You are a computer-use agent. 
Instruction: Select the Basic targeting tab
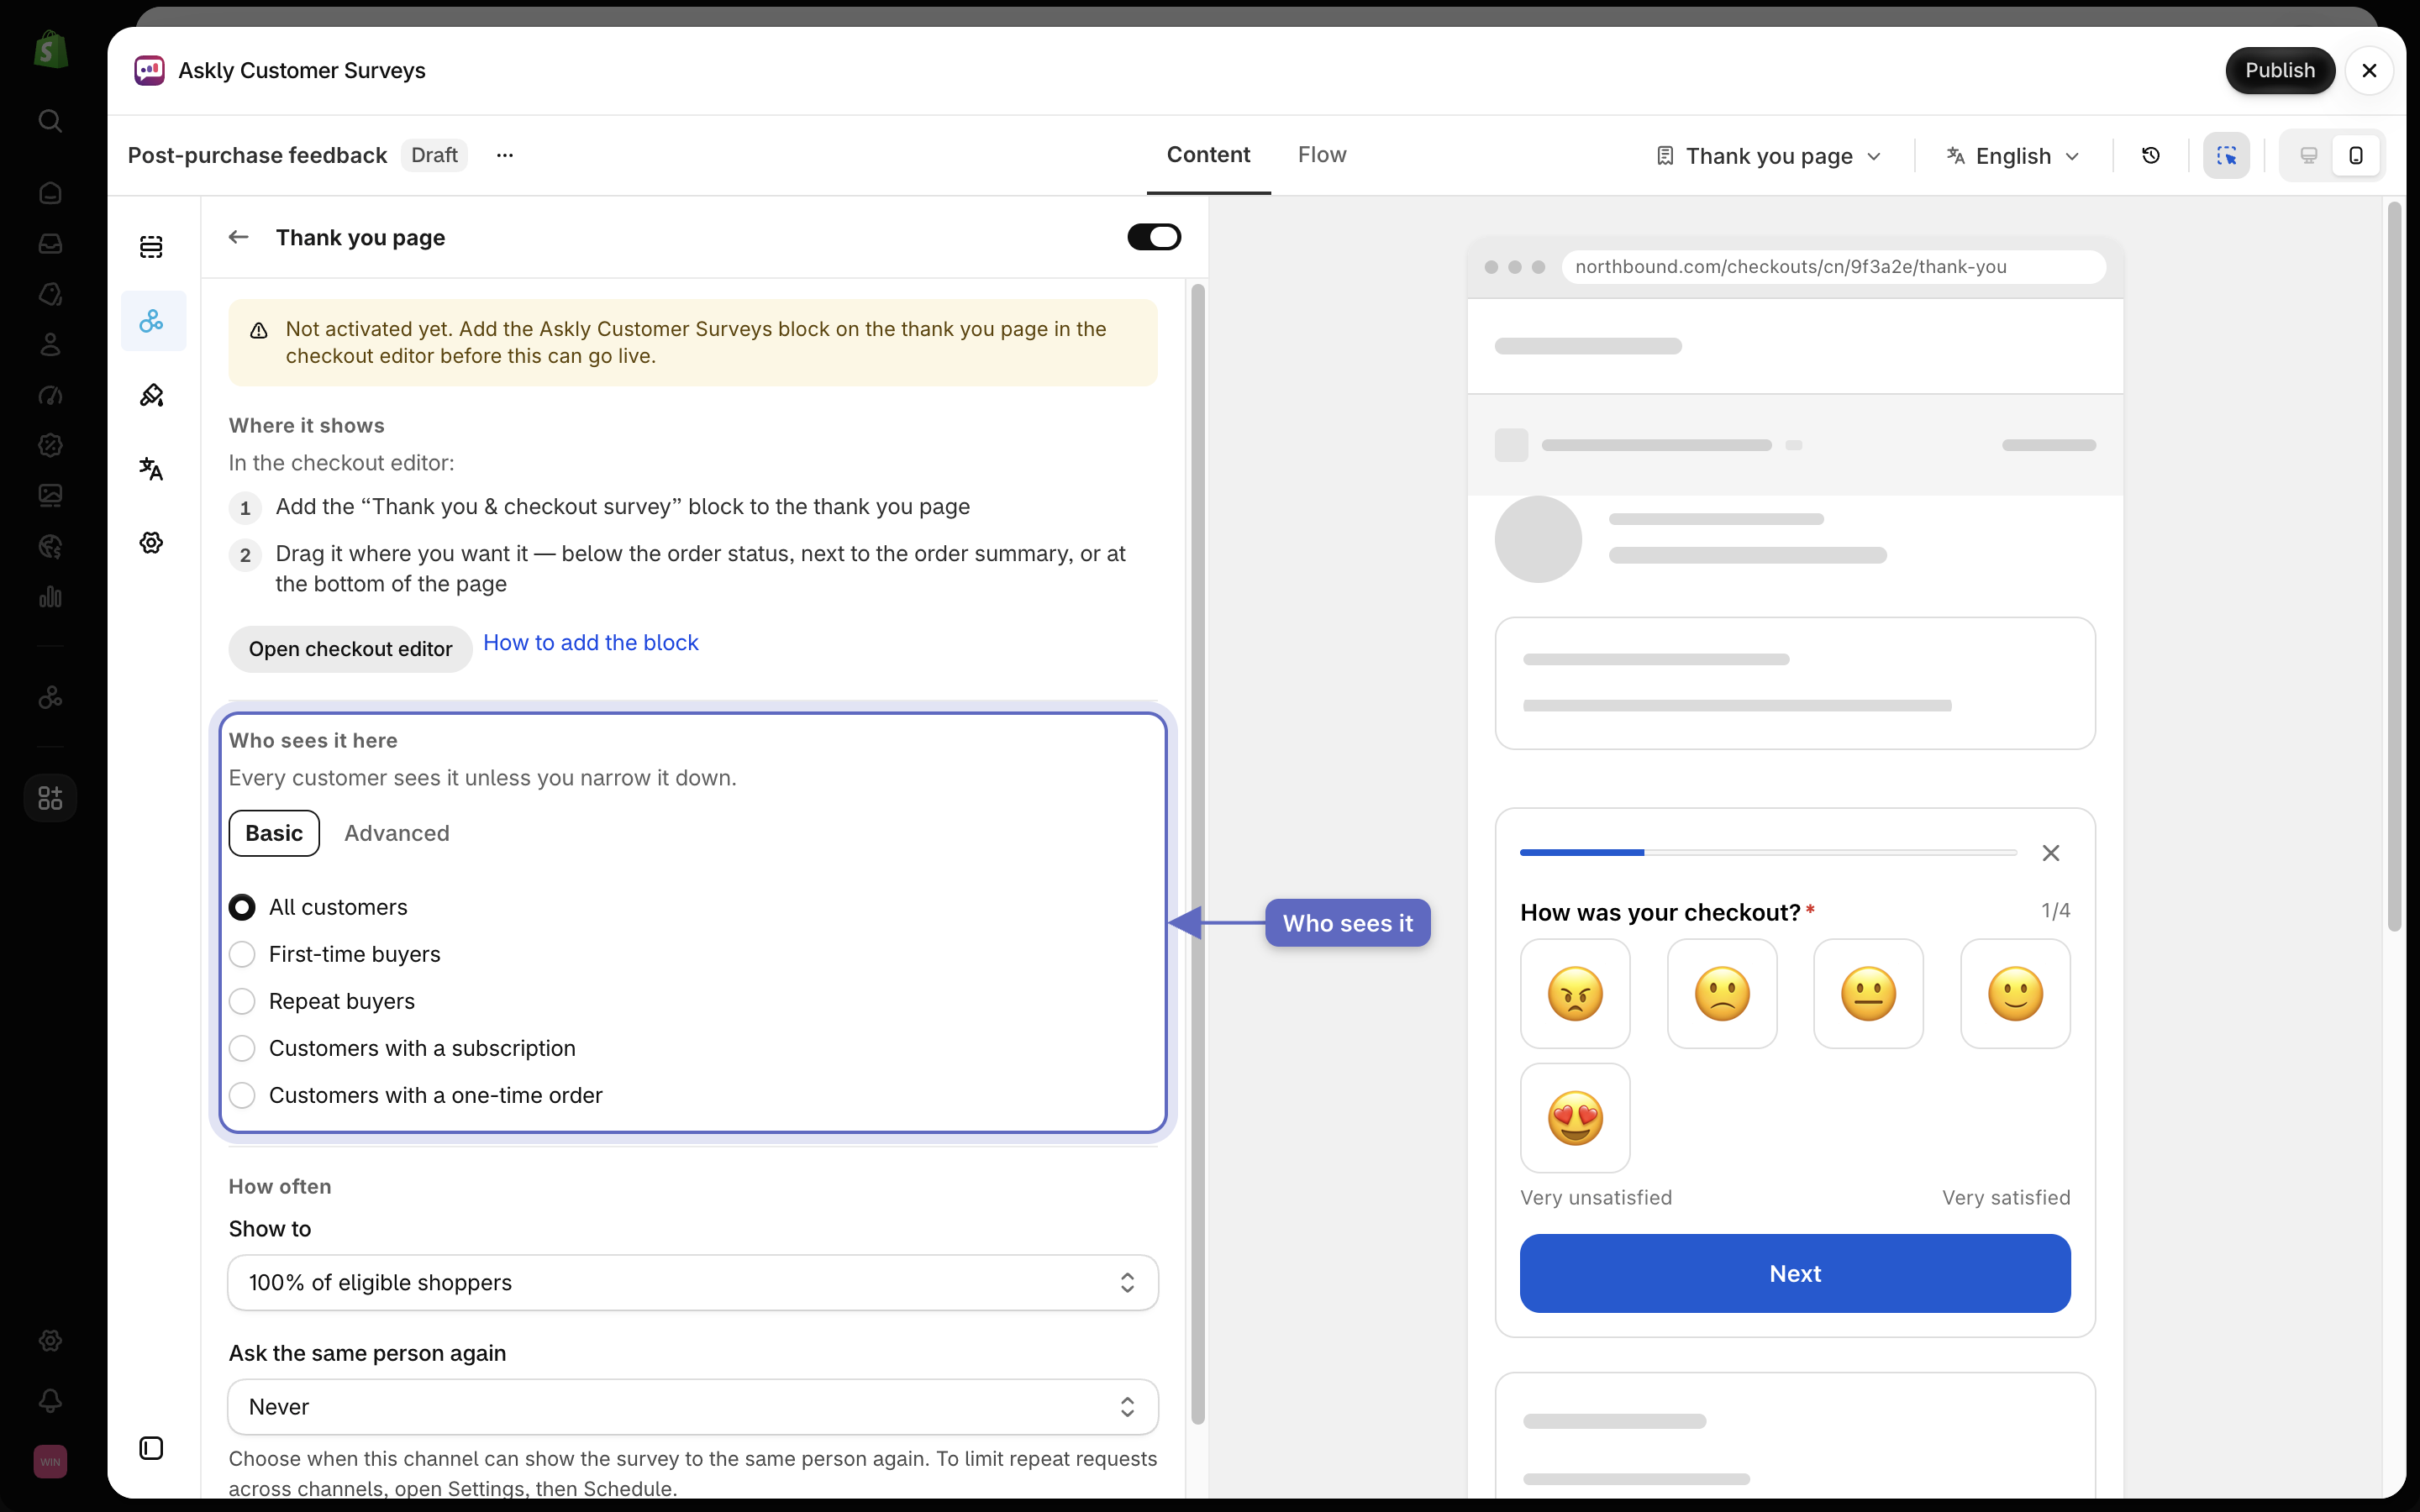point(274,833)
